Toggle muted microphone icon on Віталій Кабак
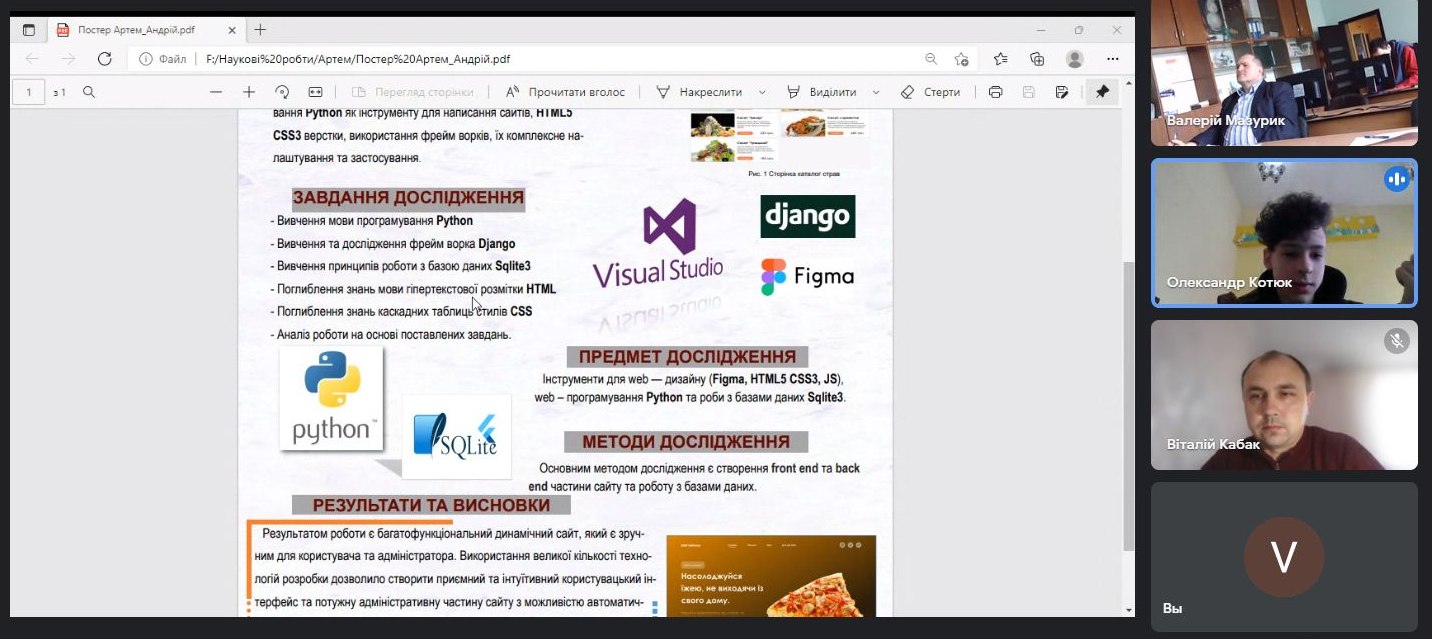This screenshot has width=1432, height=639. pyautogui.click(x=1396, y=341)
